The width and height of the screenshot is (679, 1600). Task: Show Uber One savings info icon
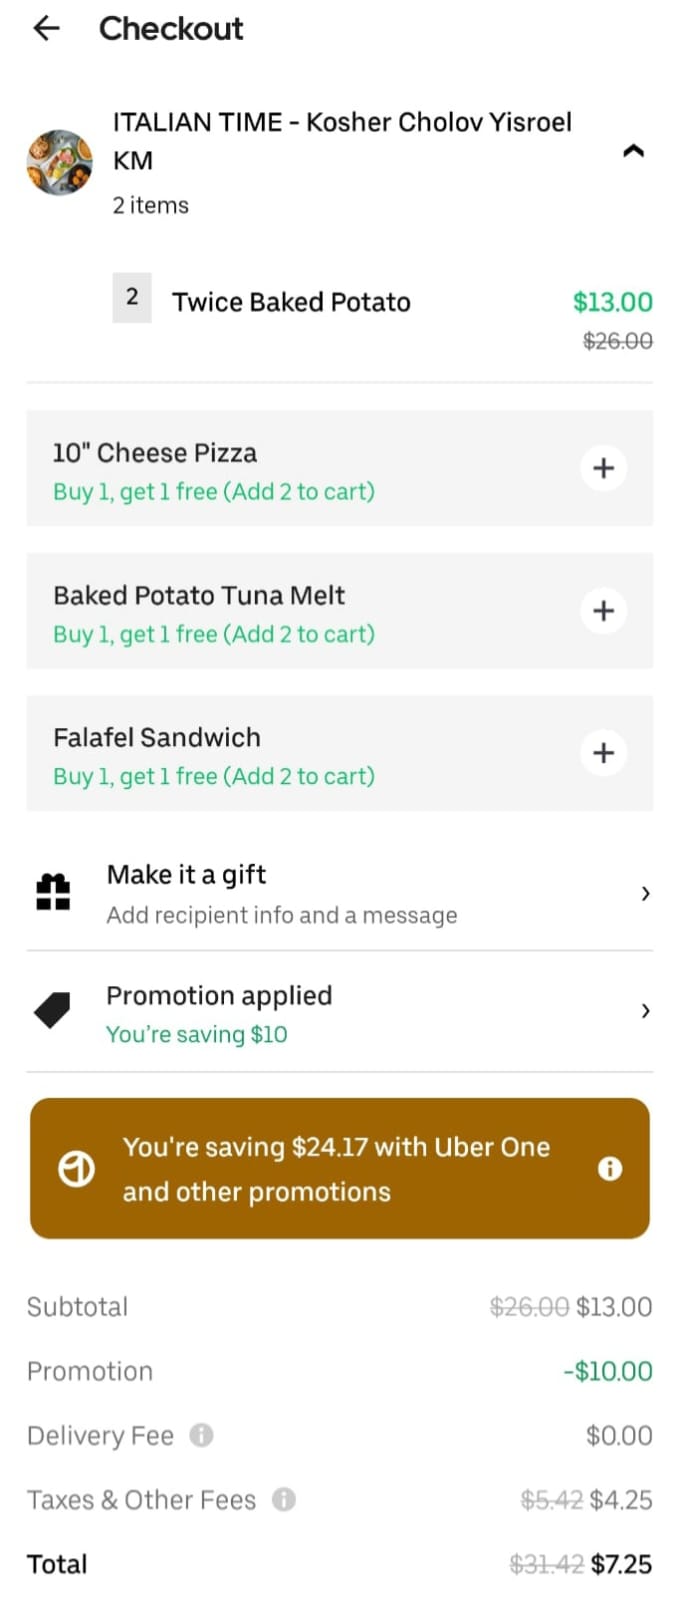point(609,1168)
